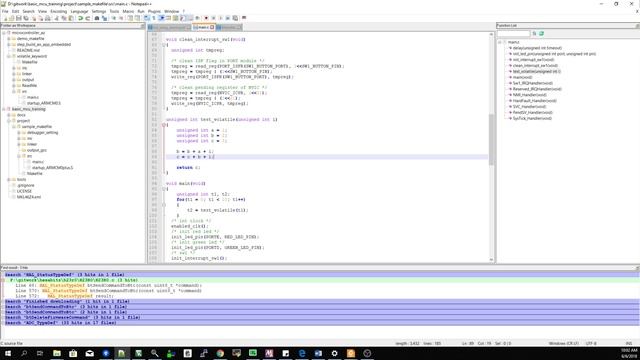Expand the docs folder node

tap(9, 115)
